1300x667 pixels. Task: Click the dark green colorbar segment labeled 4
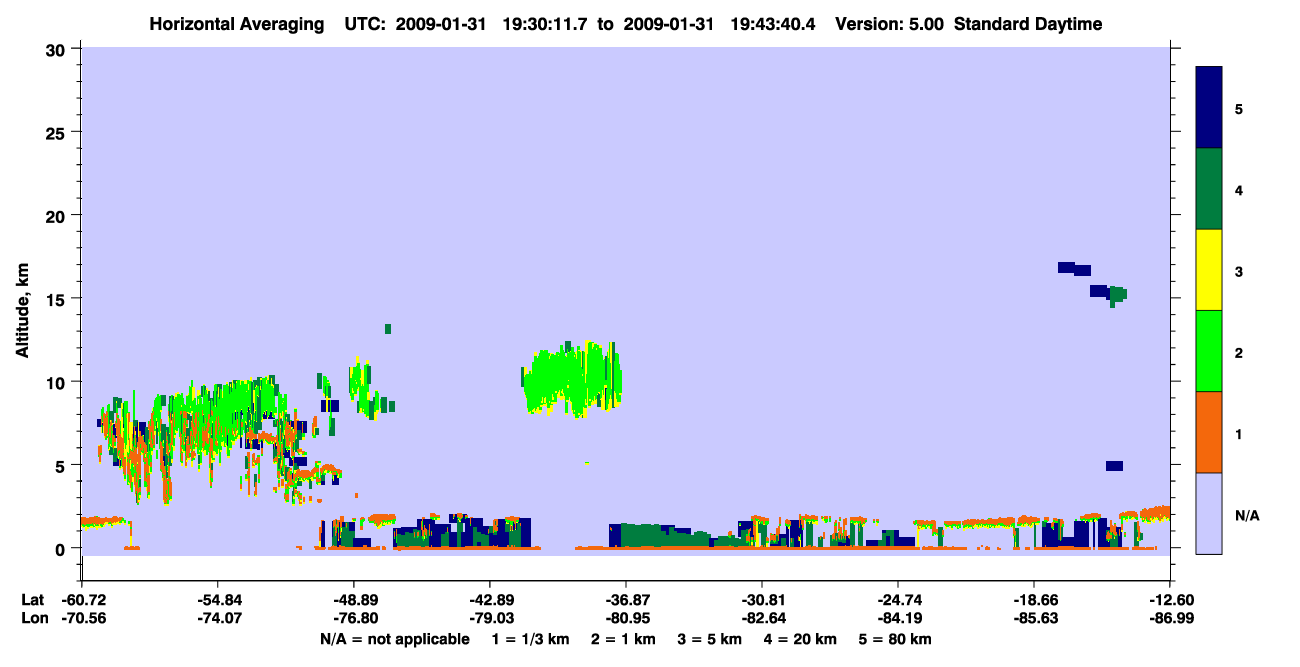tap(1209, 189)
